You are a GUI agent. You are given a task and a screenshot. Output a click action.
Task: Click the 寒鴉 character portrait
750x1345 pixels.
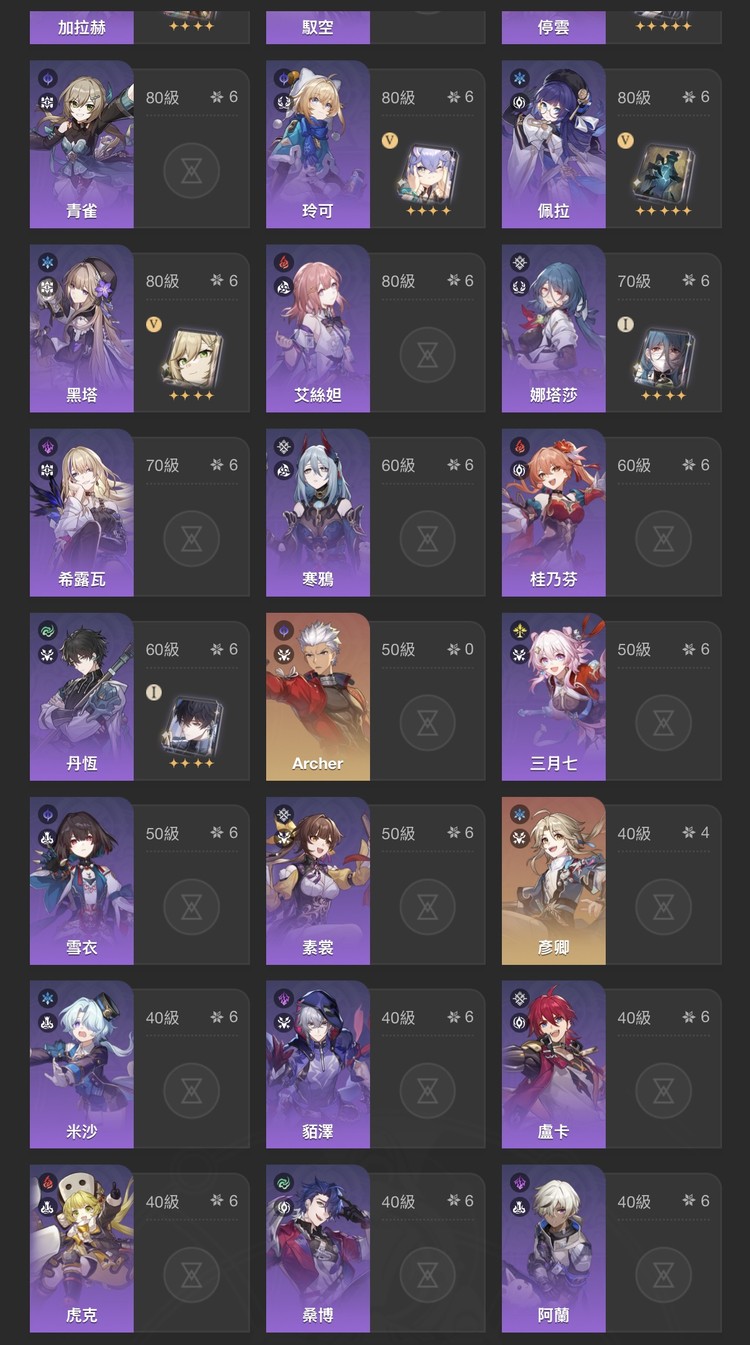(x=318, y=512)
